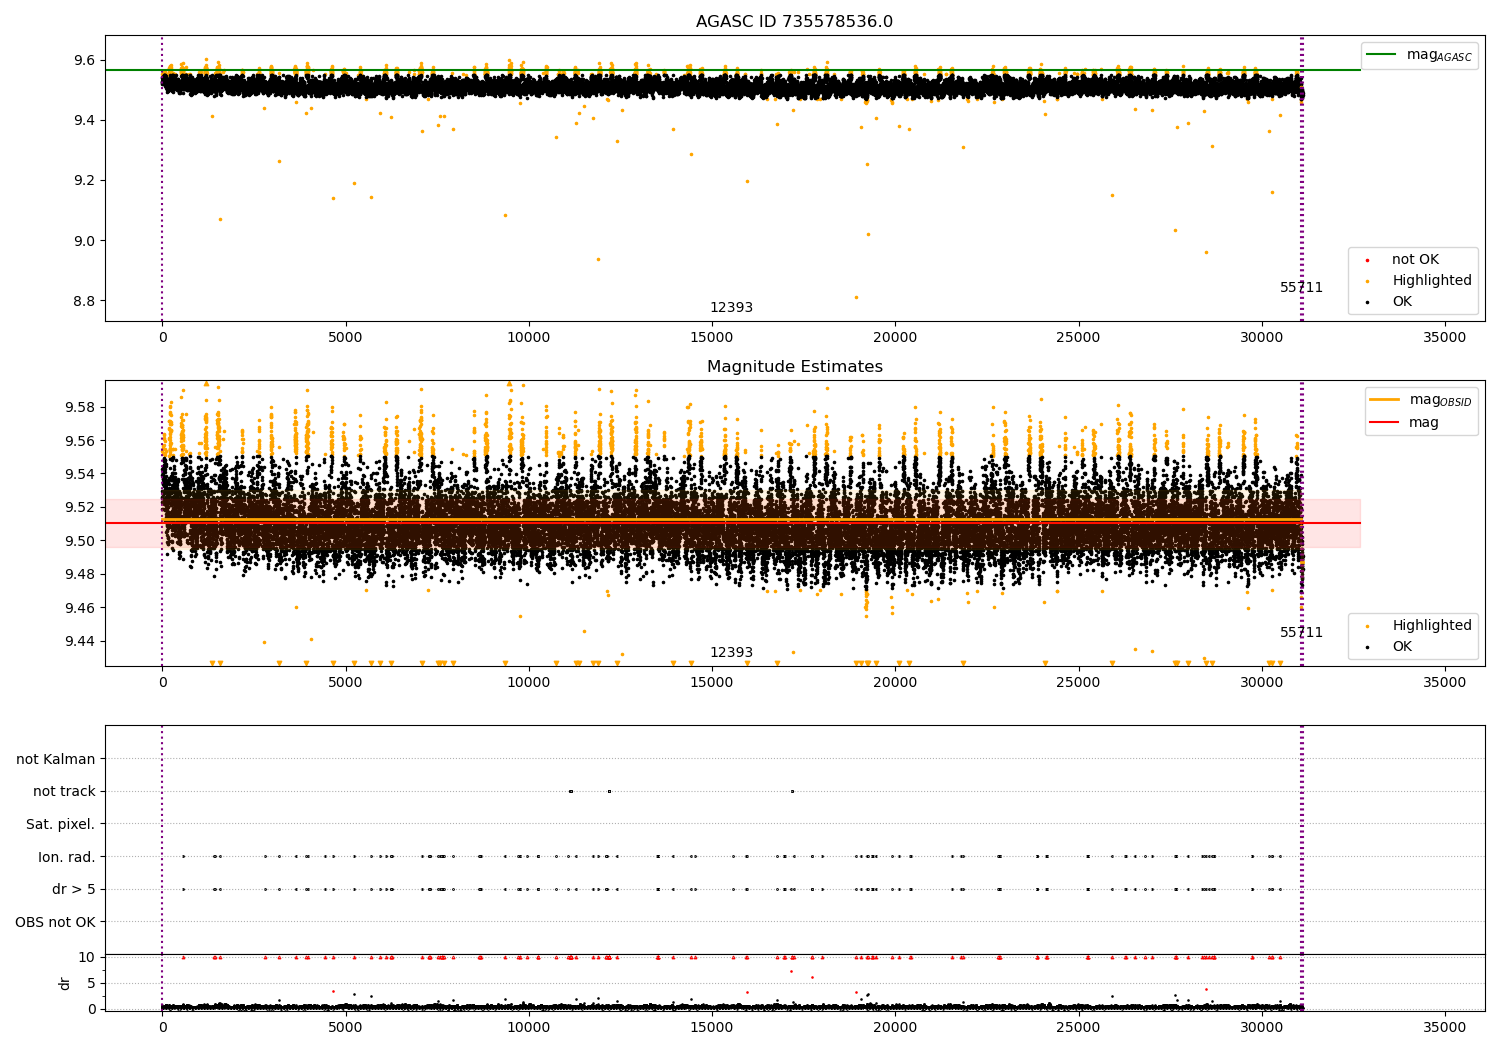Select the 20000 x-axis tick under middle plot
The height and width of the screenshot is (1050, 1500).
[x=895, y=683]
